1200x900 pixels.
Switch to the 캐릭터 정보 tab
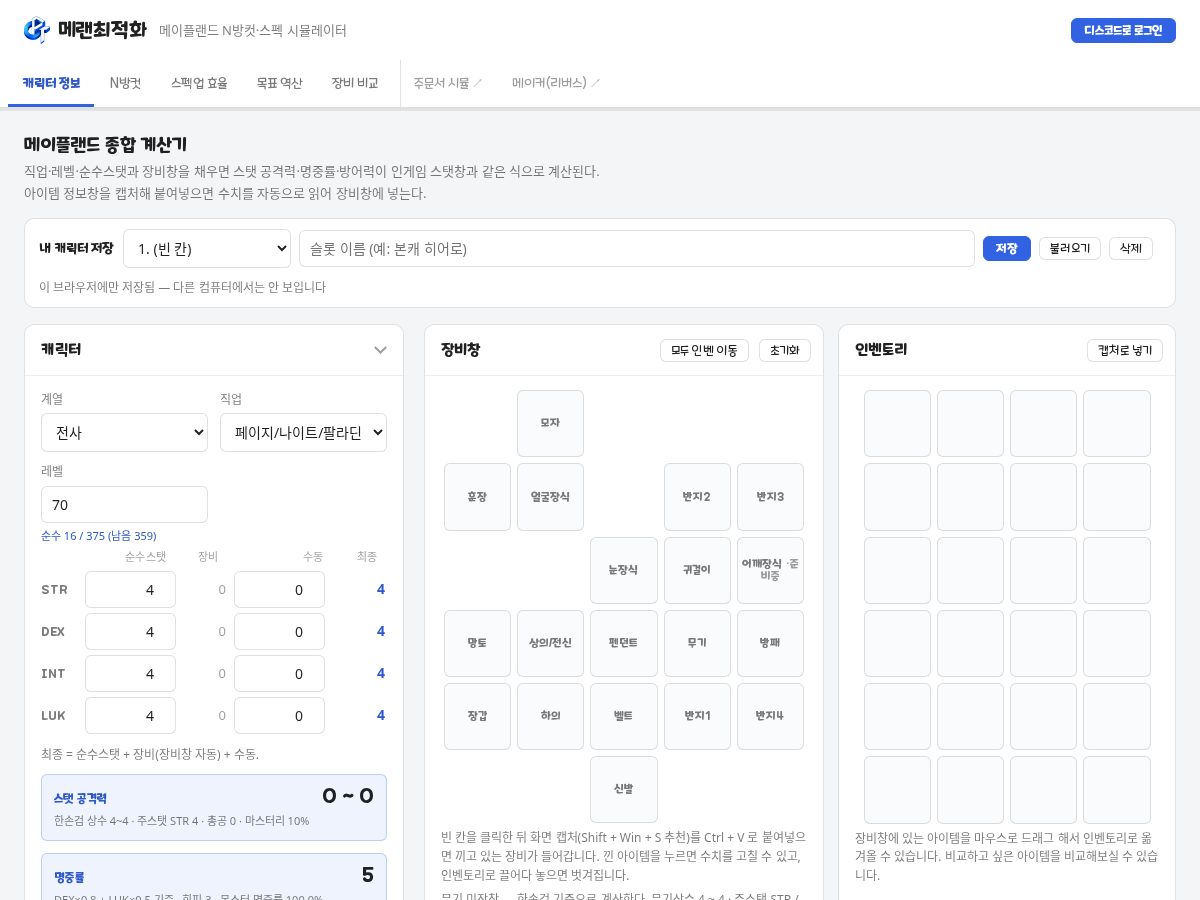(51, 83)
